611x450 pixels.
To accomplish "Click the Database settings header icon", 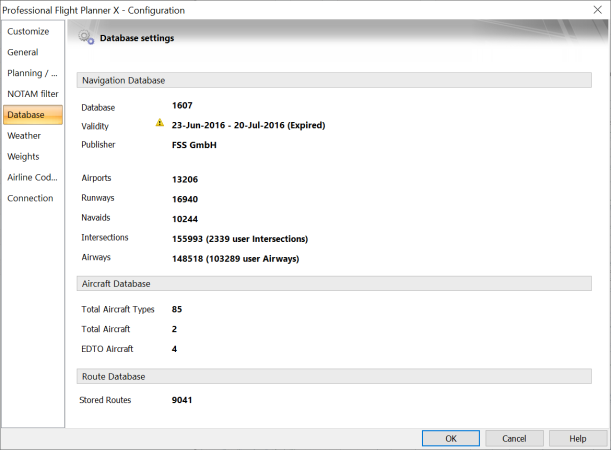I will pos(87,39).
